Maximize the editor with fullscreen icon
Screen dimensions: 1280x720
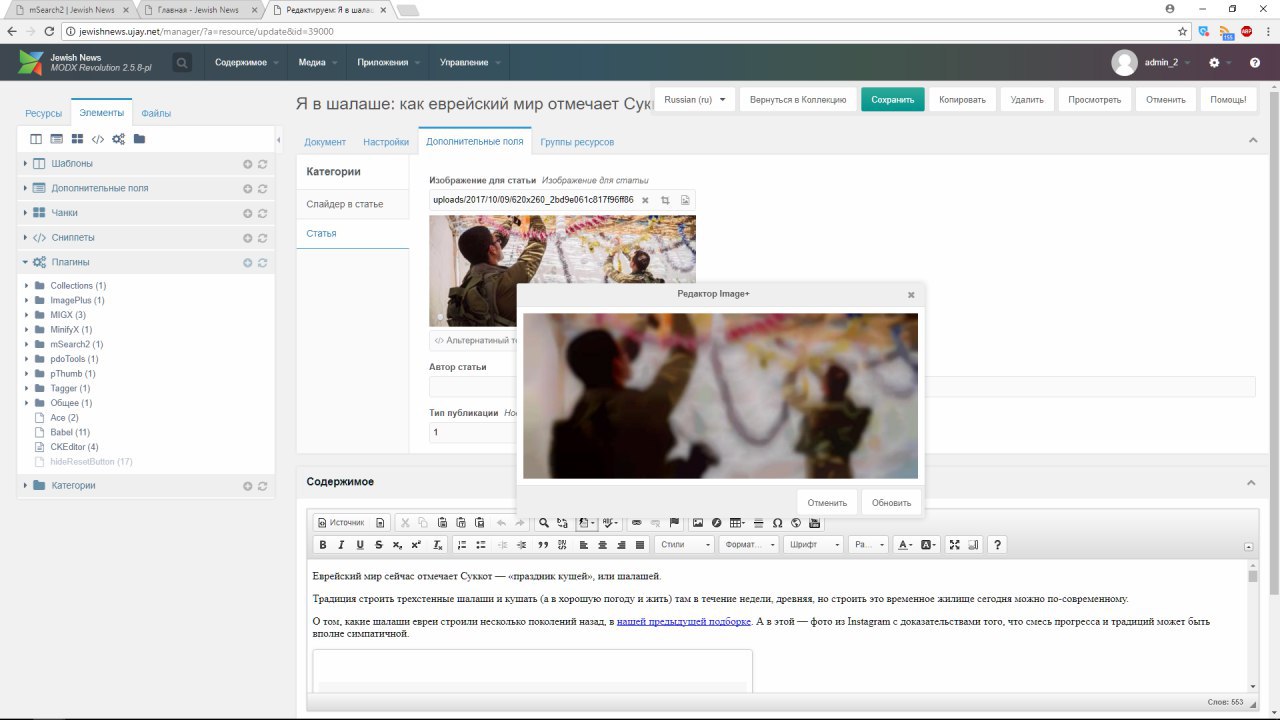pos(954,545)
